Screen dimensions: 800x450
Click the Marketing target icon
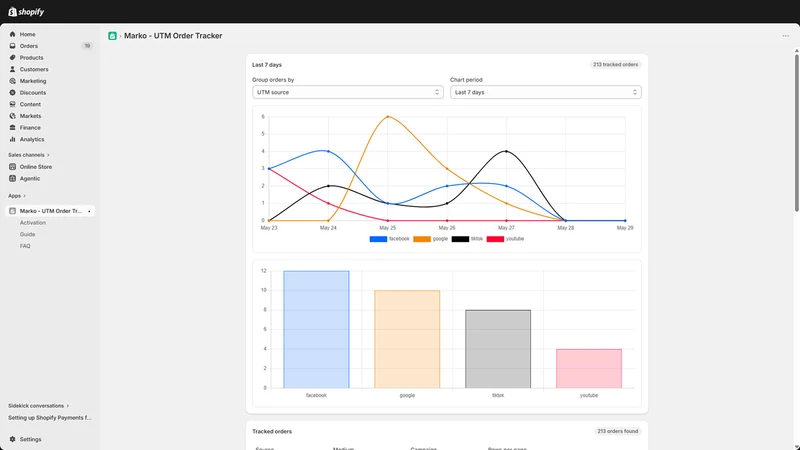[13, 81]
